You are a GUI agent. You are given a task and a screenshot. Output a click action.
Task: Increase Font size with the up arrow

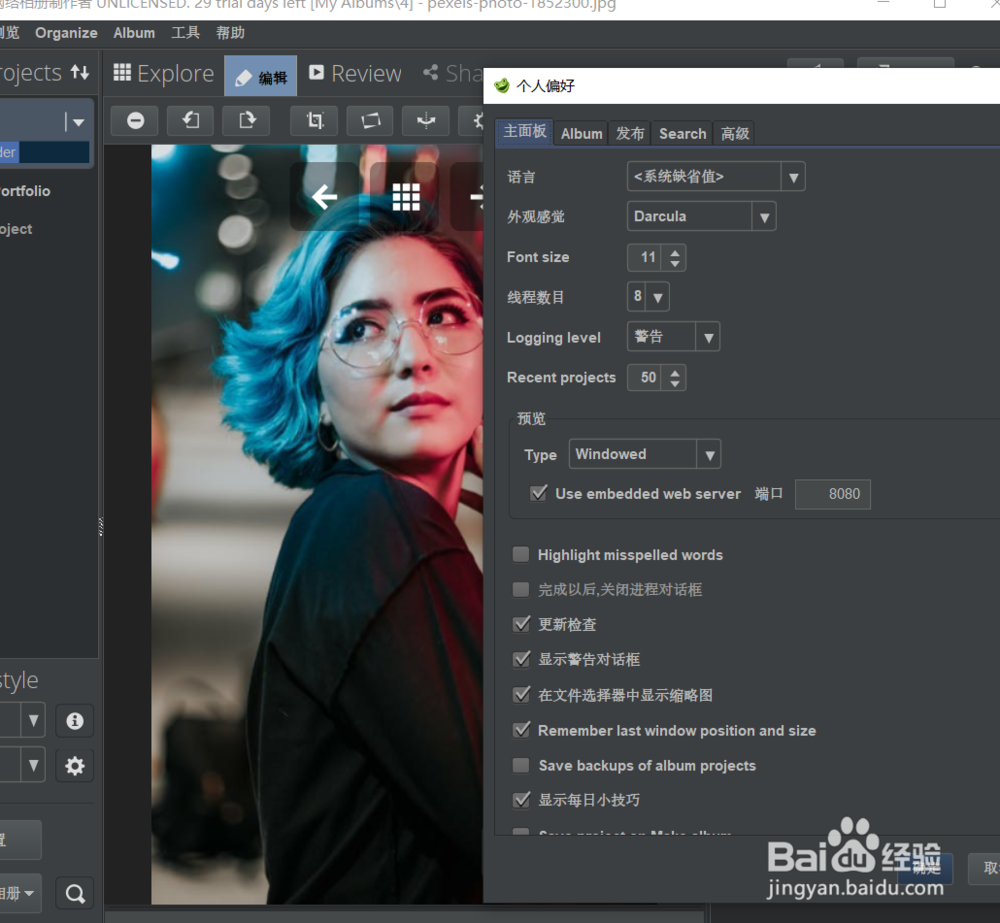(x=675, y=252)
